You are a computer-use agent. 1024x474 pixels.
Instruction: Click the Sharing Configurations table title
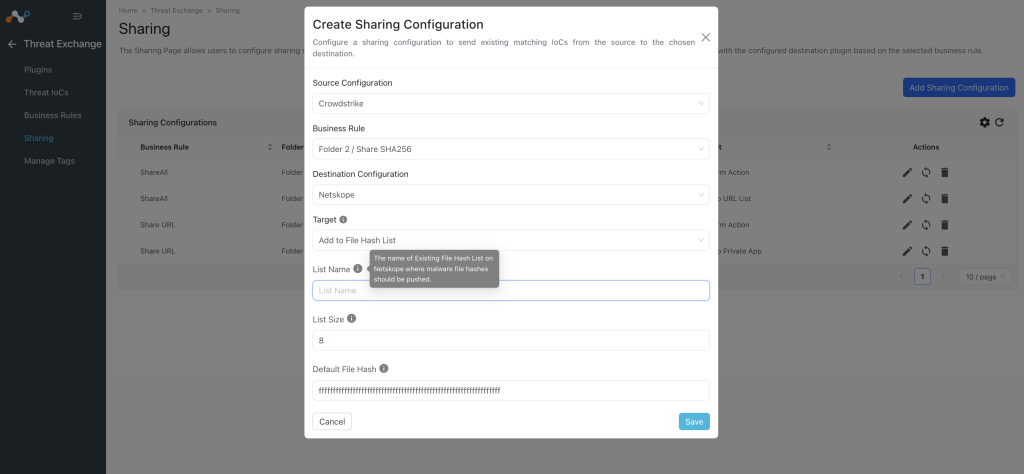pyautogui.click(x=172, y=122)
